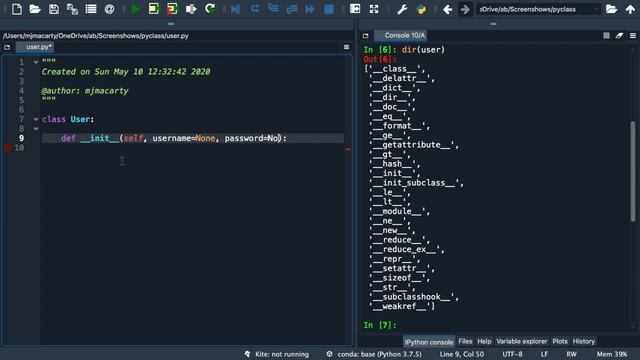Step out and return in debugger
Screen dimensions: 640x360
[292, 9]
